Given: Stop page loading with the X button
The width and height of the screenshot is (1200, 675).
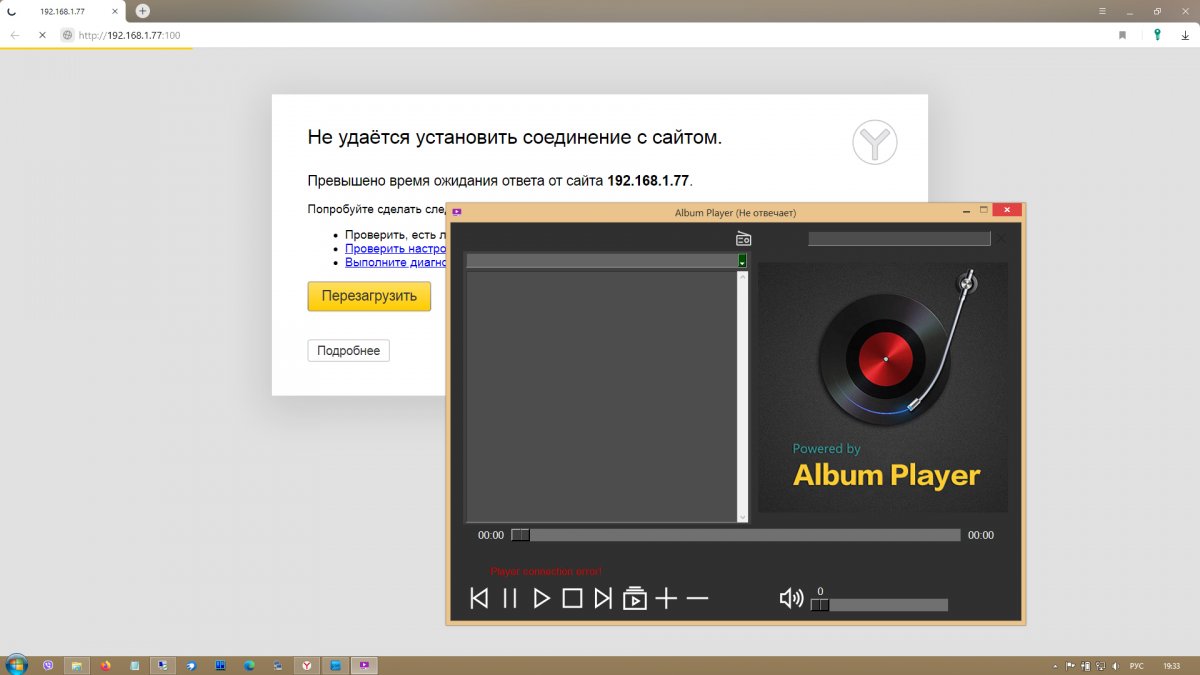Looking at the screenshot, I should [41, 35].
